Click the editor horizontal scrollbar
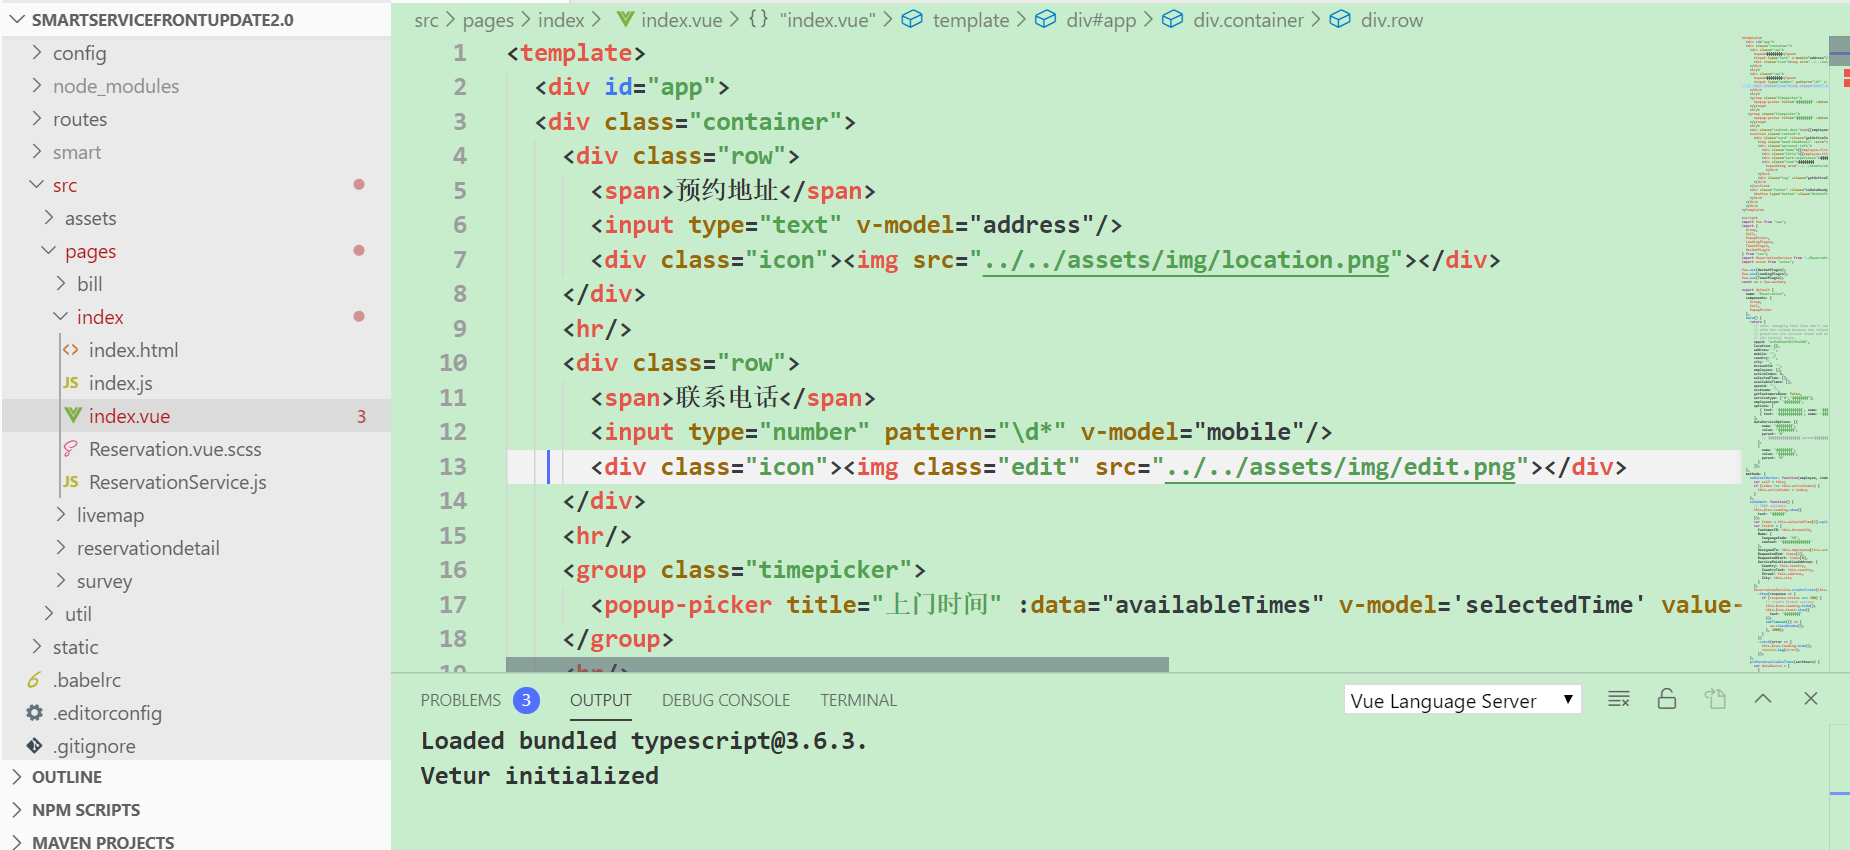This screenshot has width=1850, height=850. point(837,664)
